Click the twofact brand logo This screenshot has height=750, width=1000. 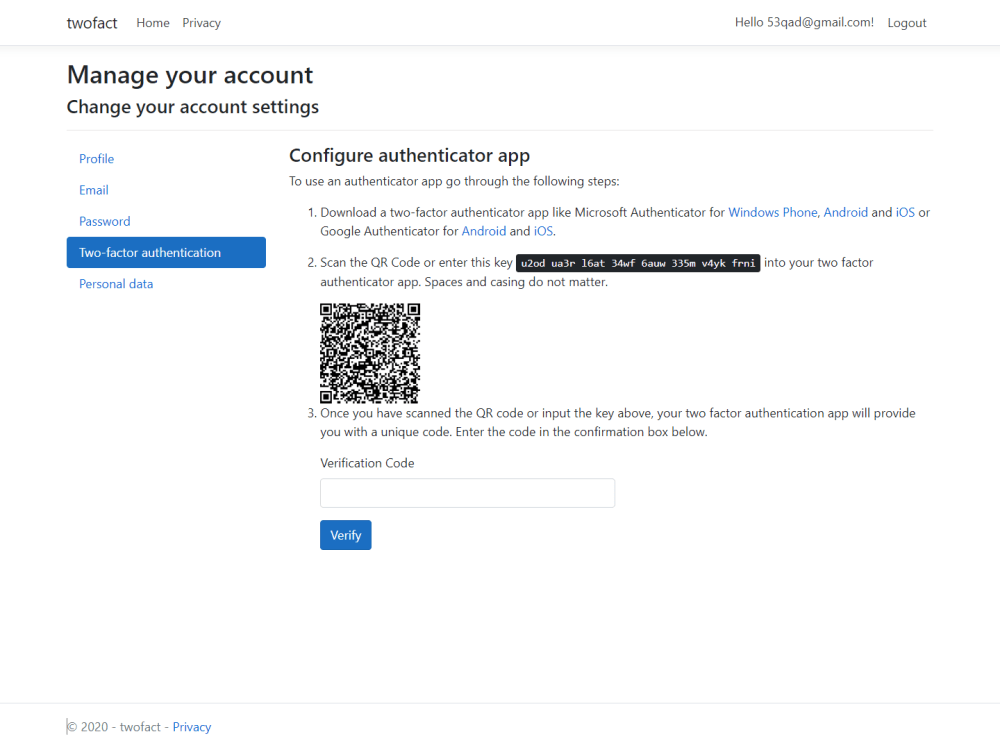click(92, 22)
